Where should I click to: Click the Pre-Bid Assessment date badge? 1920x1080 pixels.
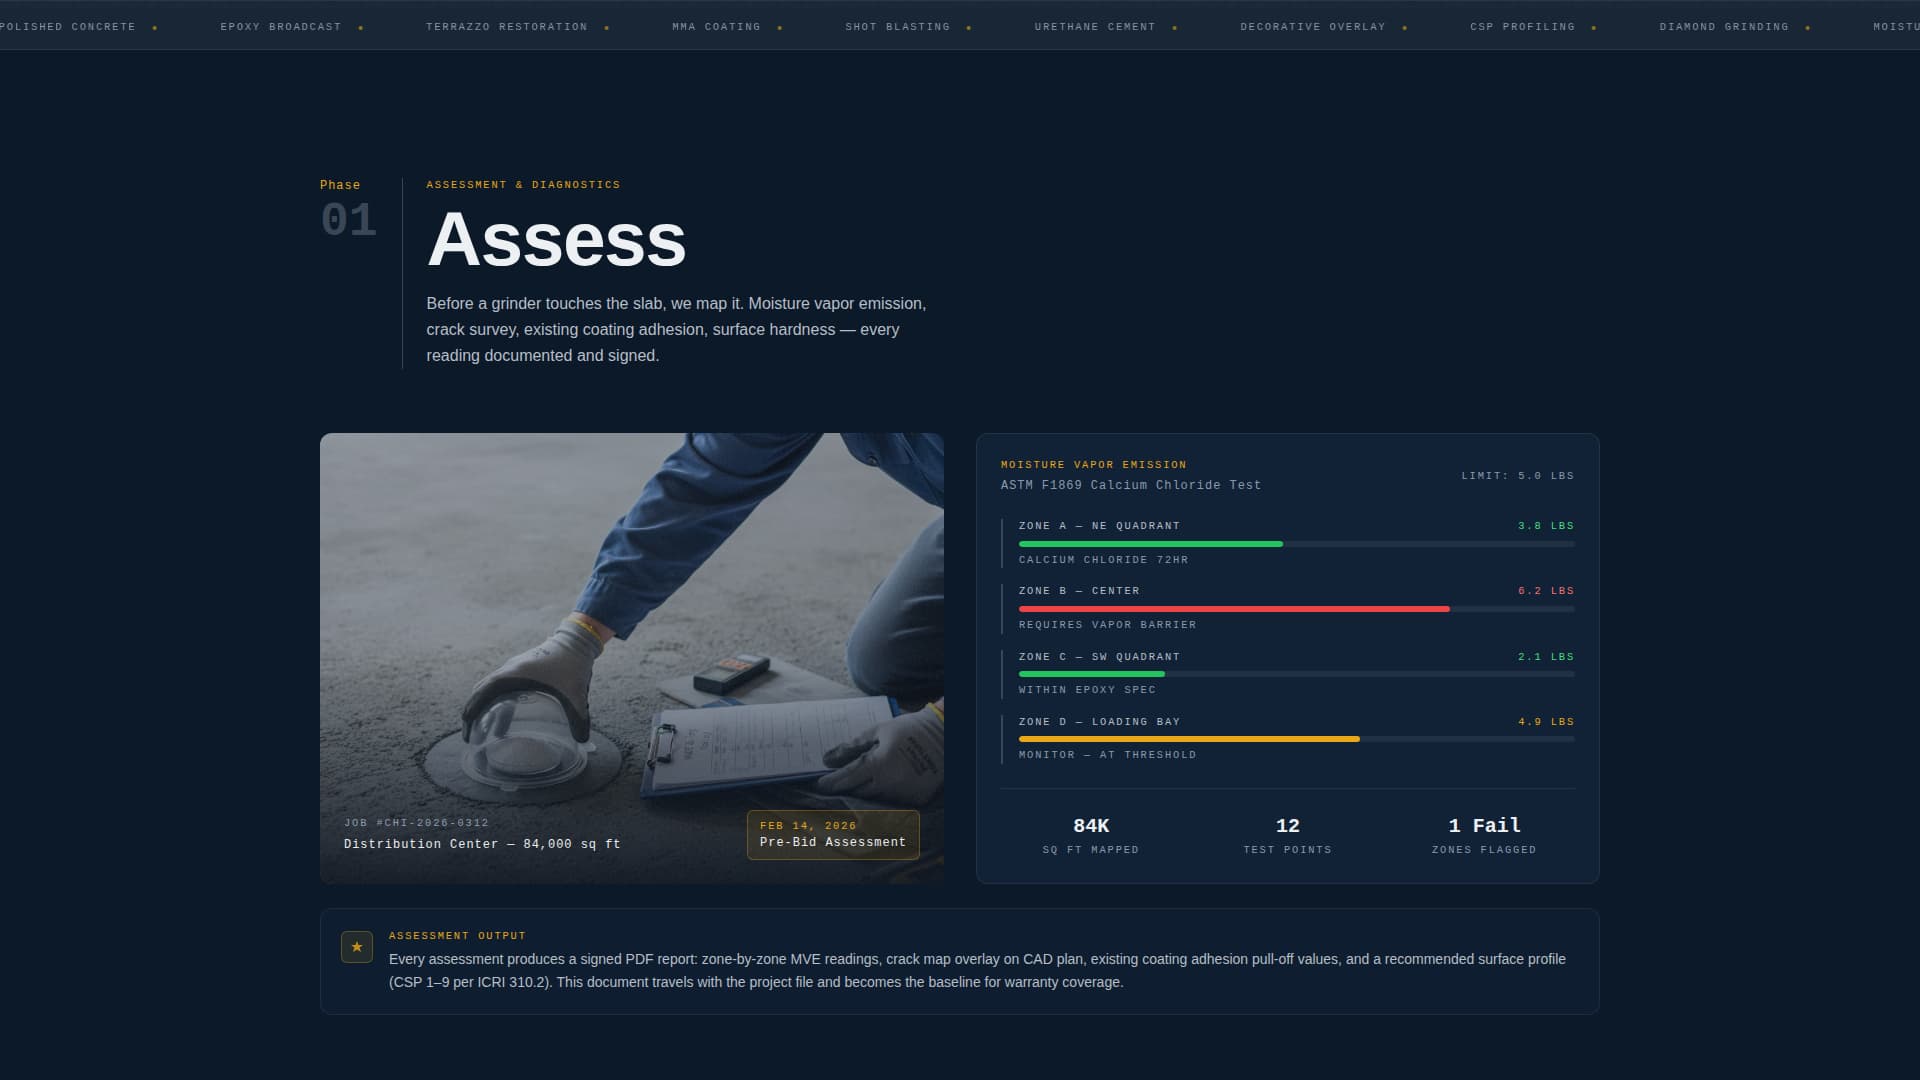click(x=832, y=835)
